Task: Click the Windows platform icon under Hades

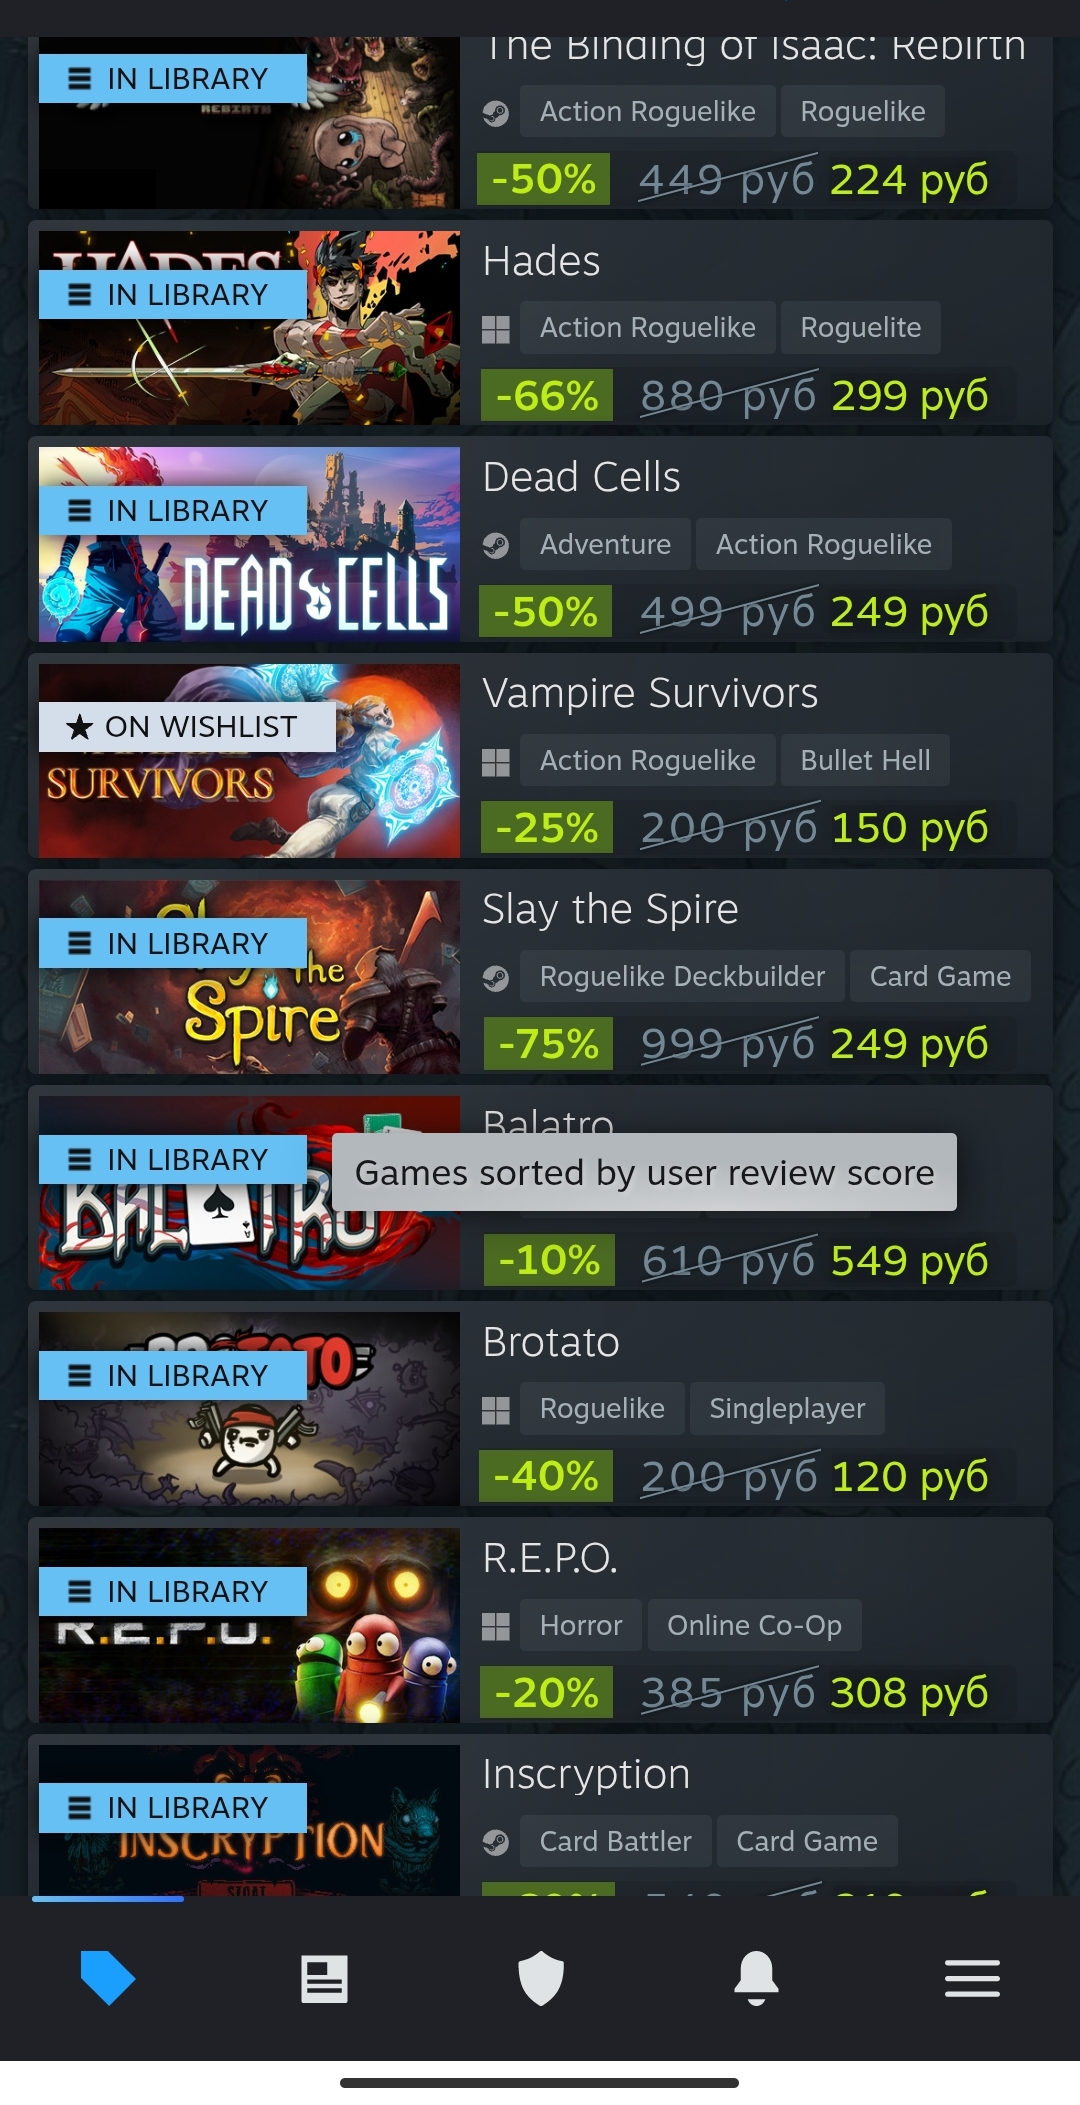Action: click(x=496, y=329)
